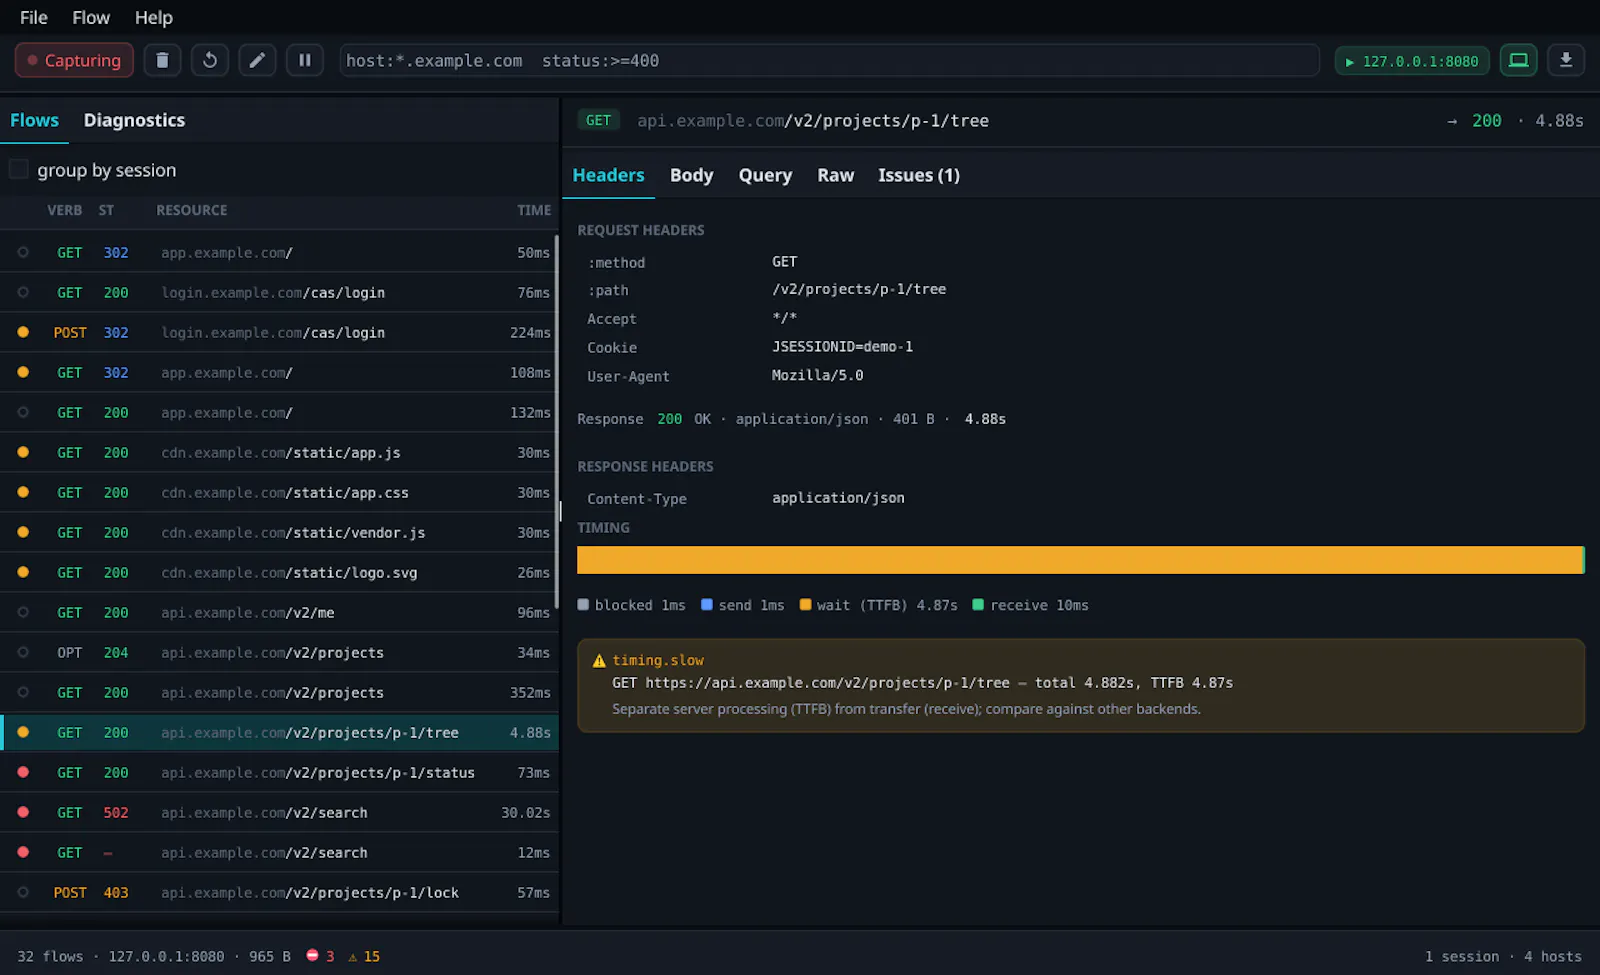The height and width of the screenshot is (975, 1600).
Task: Click the orange wait timing bar
Action: 1079,560
